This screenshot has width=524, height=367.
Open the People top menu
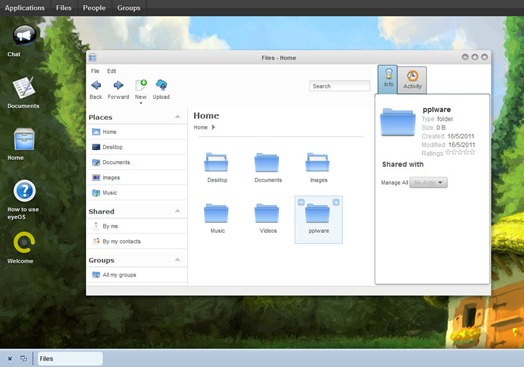click(x=94, y=8)
